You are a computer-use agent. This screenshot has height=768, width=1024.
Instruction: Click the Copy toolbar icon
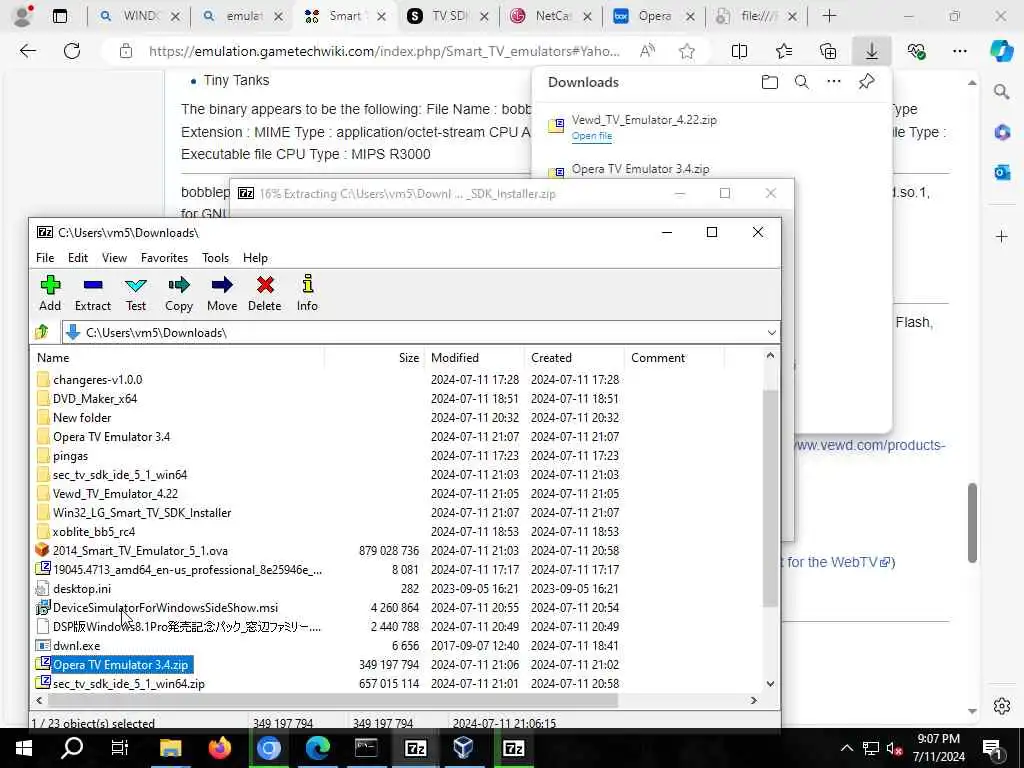pyautogui.click(x=178, y=293)
